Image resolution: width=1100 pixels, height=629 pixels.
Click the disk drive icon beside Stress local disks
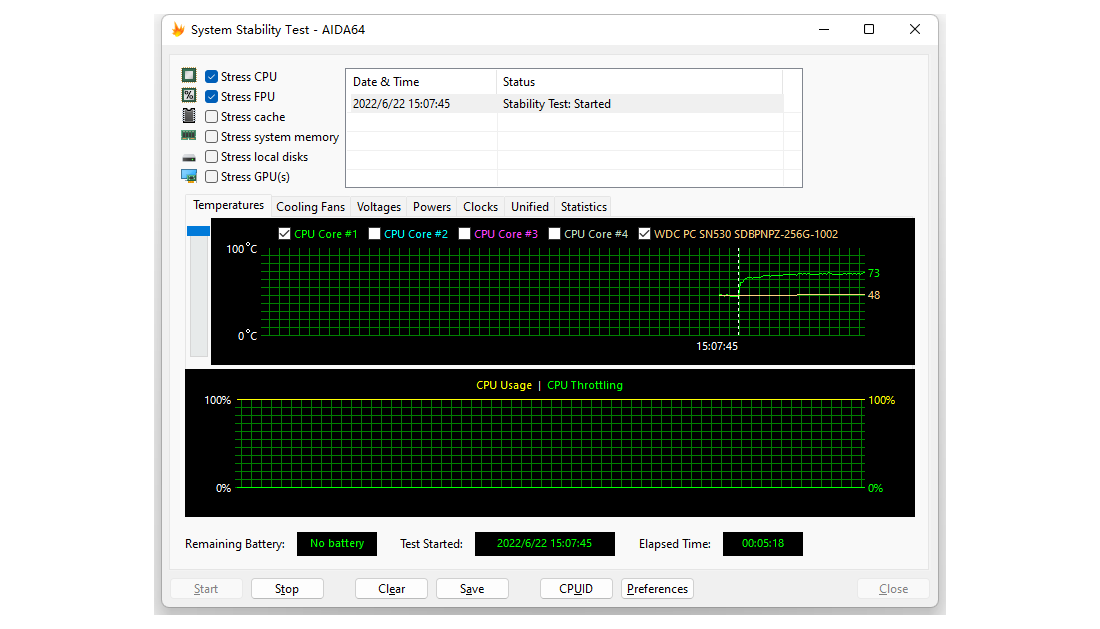pyautogui.click(x=189, y=158)
